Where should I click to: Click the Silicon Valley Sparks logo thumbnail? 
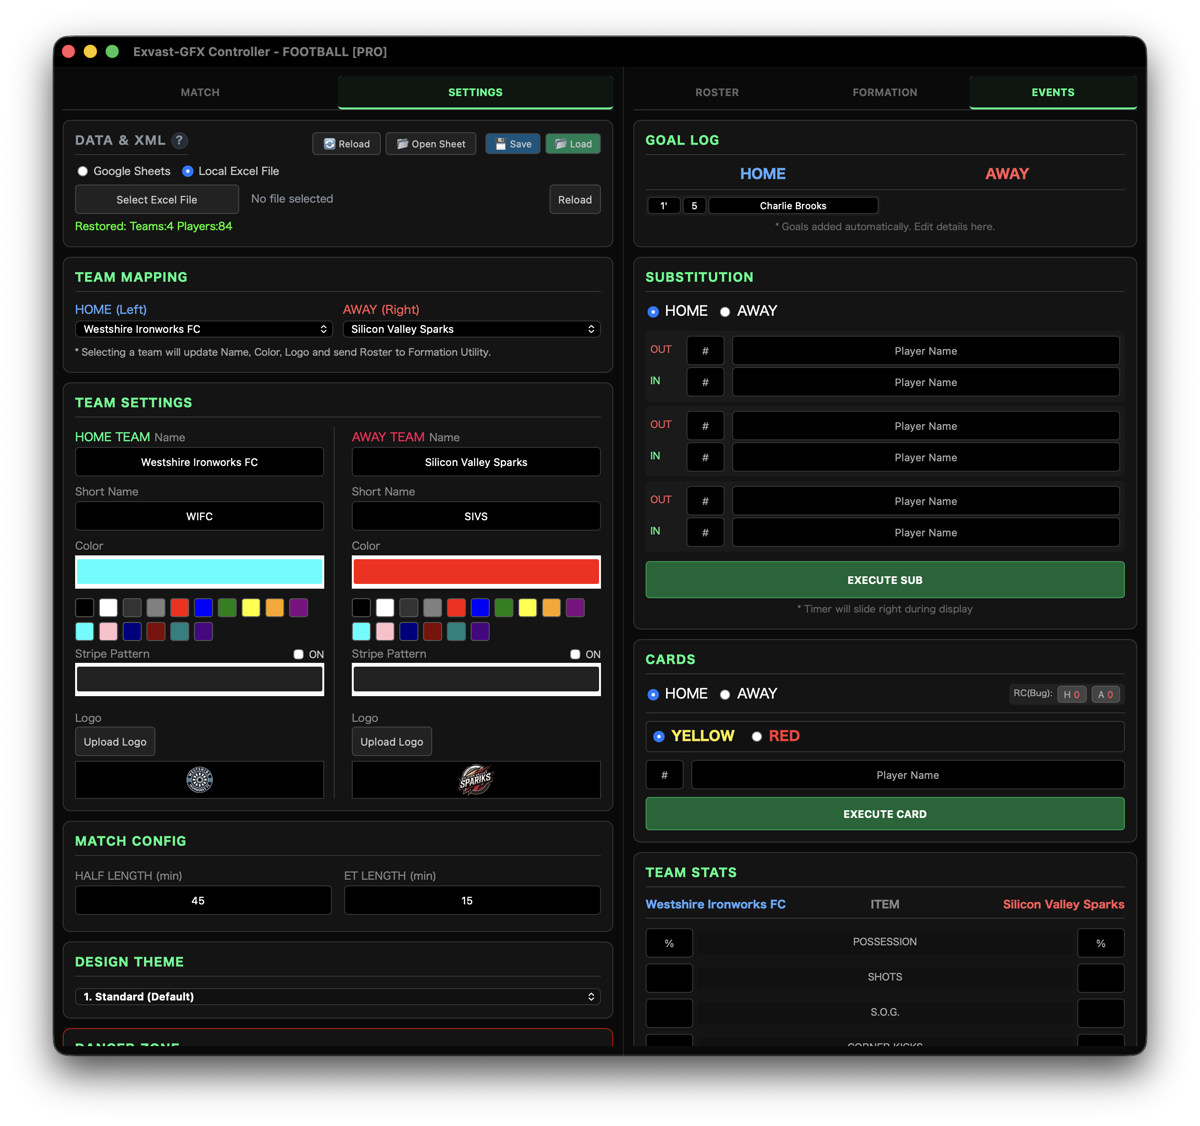pyautogui.click(x=476, y=779)
